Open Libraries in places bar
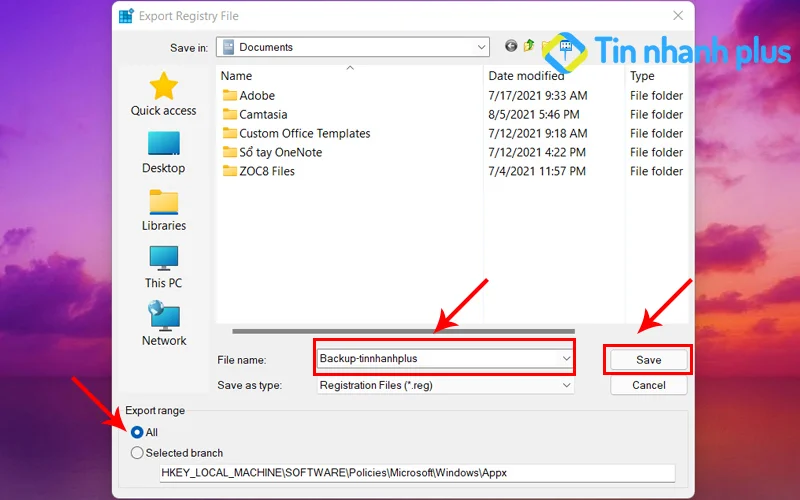Image resolution: width=800 pixels, height=500 pixels. tap(163, 210)
